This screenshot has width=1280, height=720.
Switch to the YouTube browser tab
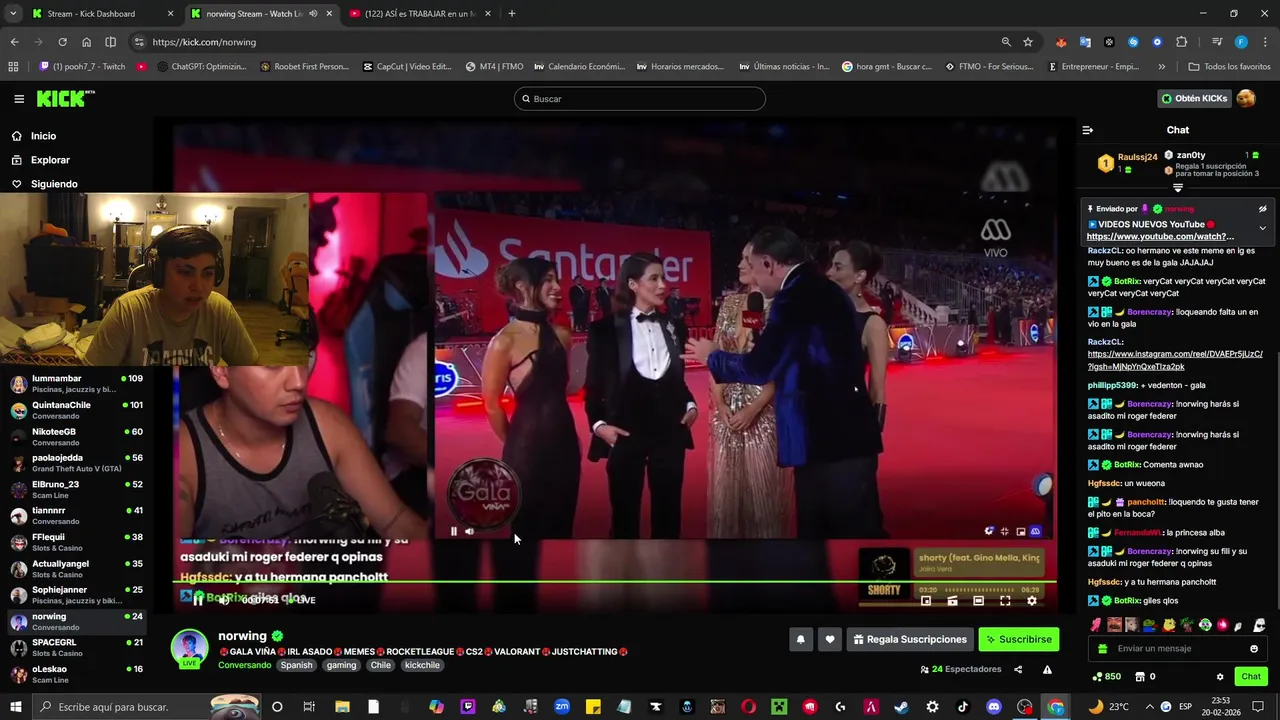420,14
